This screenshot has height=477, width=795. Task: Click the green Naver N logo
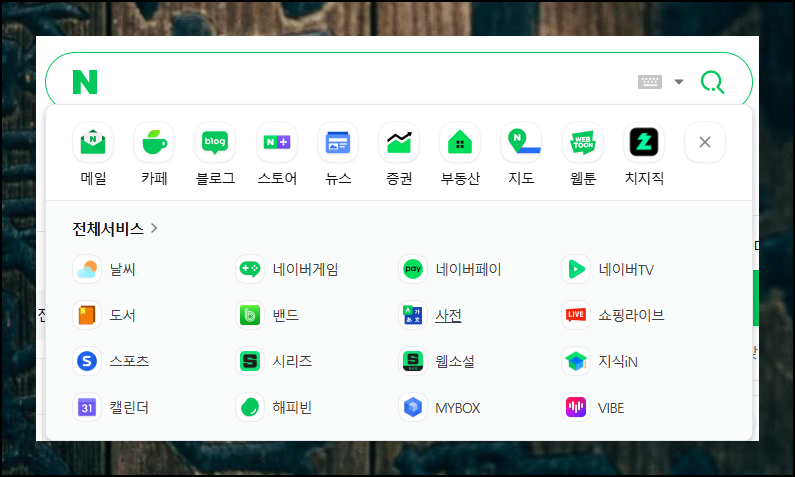click(85, 82)
